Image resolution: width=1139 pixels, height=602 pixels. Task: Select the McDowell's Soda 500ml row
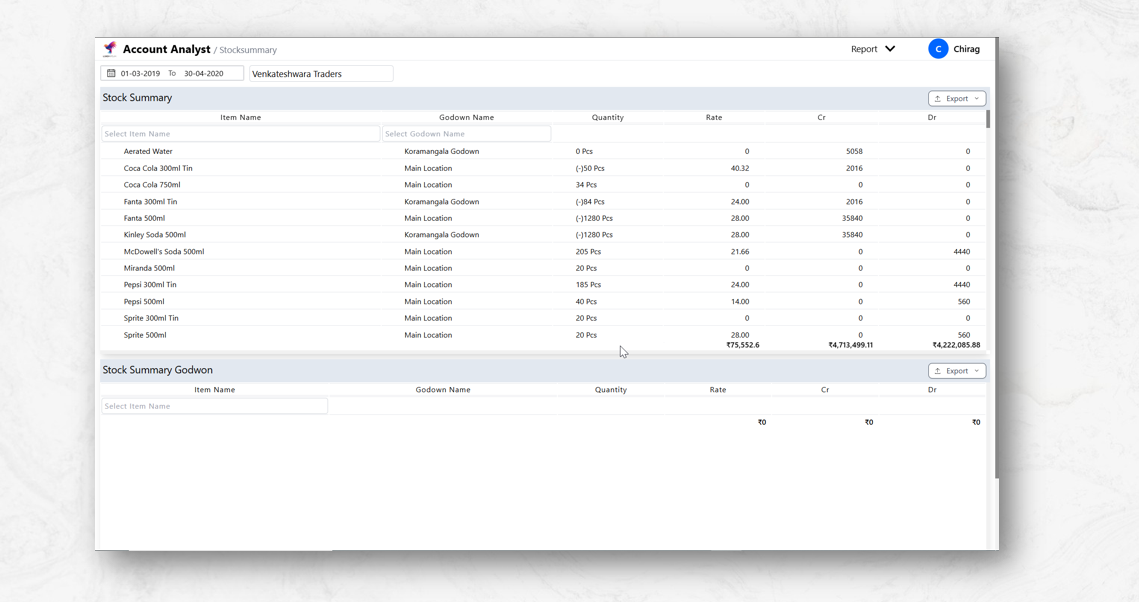pos(164,252)
